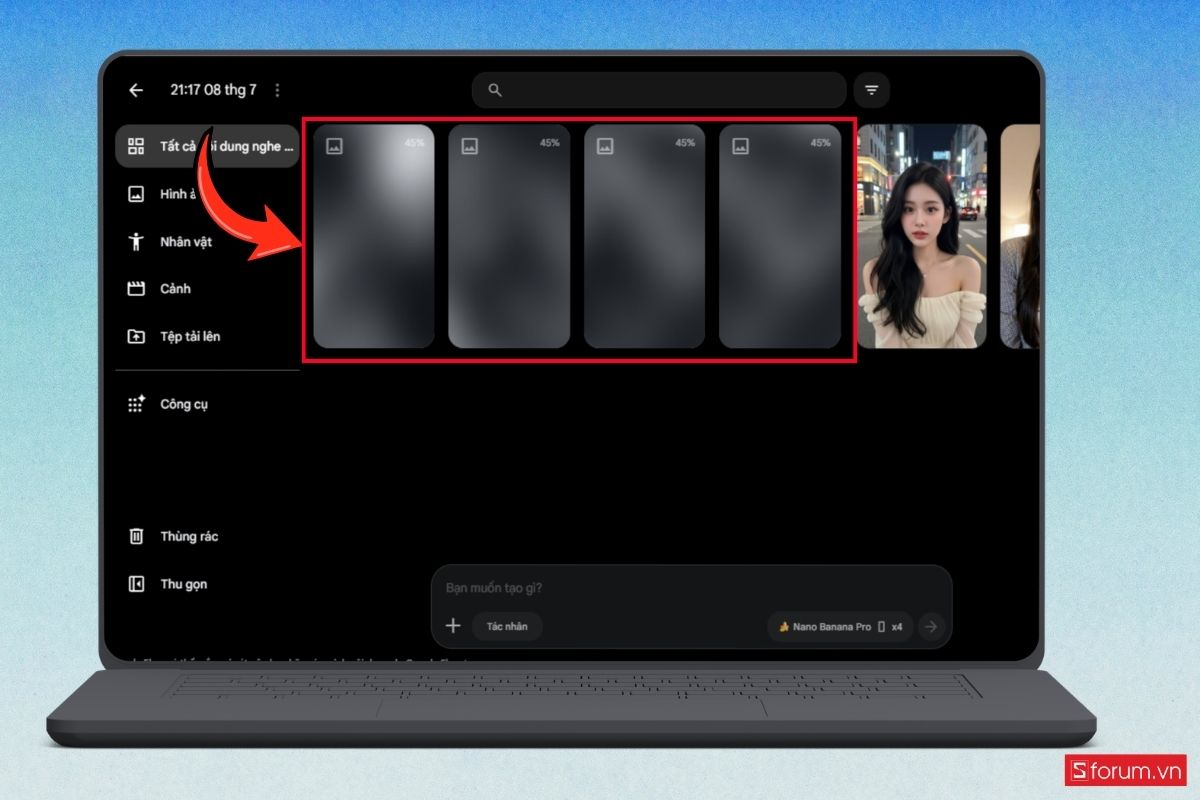
Task: Select 'Tất cả nội dung nghe...' in the sidebar
Action: [207, 146]
